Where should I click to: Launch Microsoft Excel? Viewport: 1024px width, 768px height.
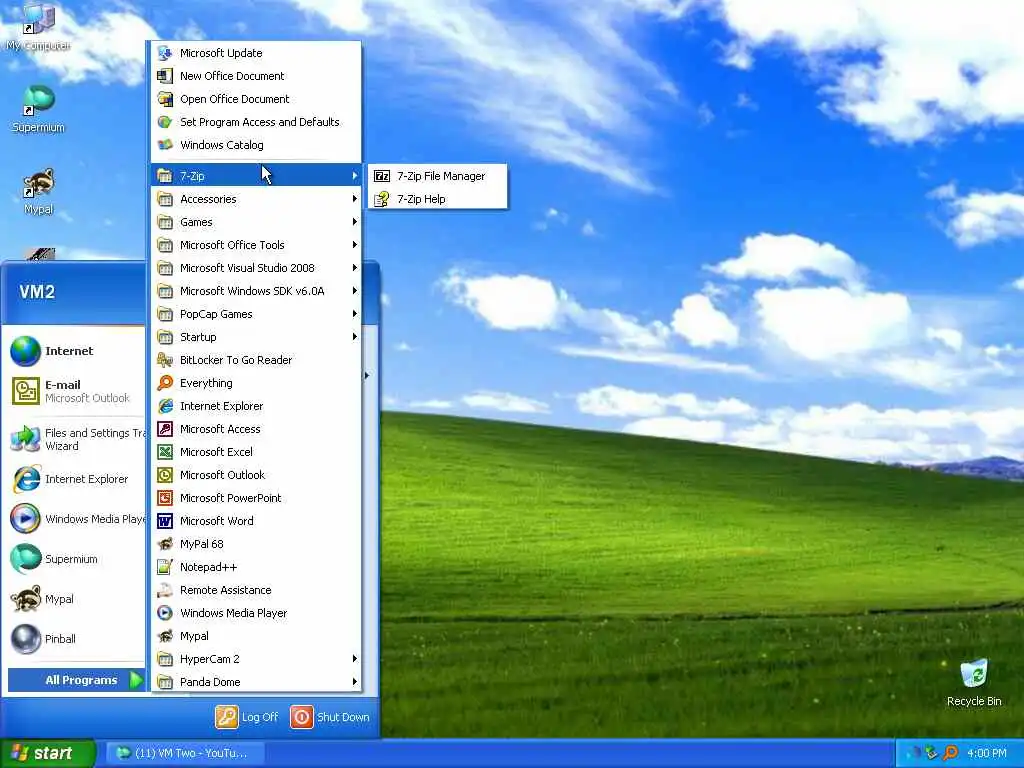(256, 451)
